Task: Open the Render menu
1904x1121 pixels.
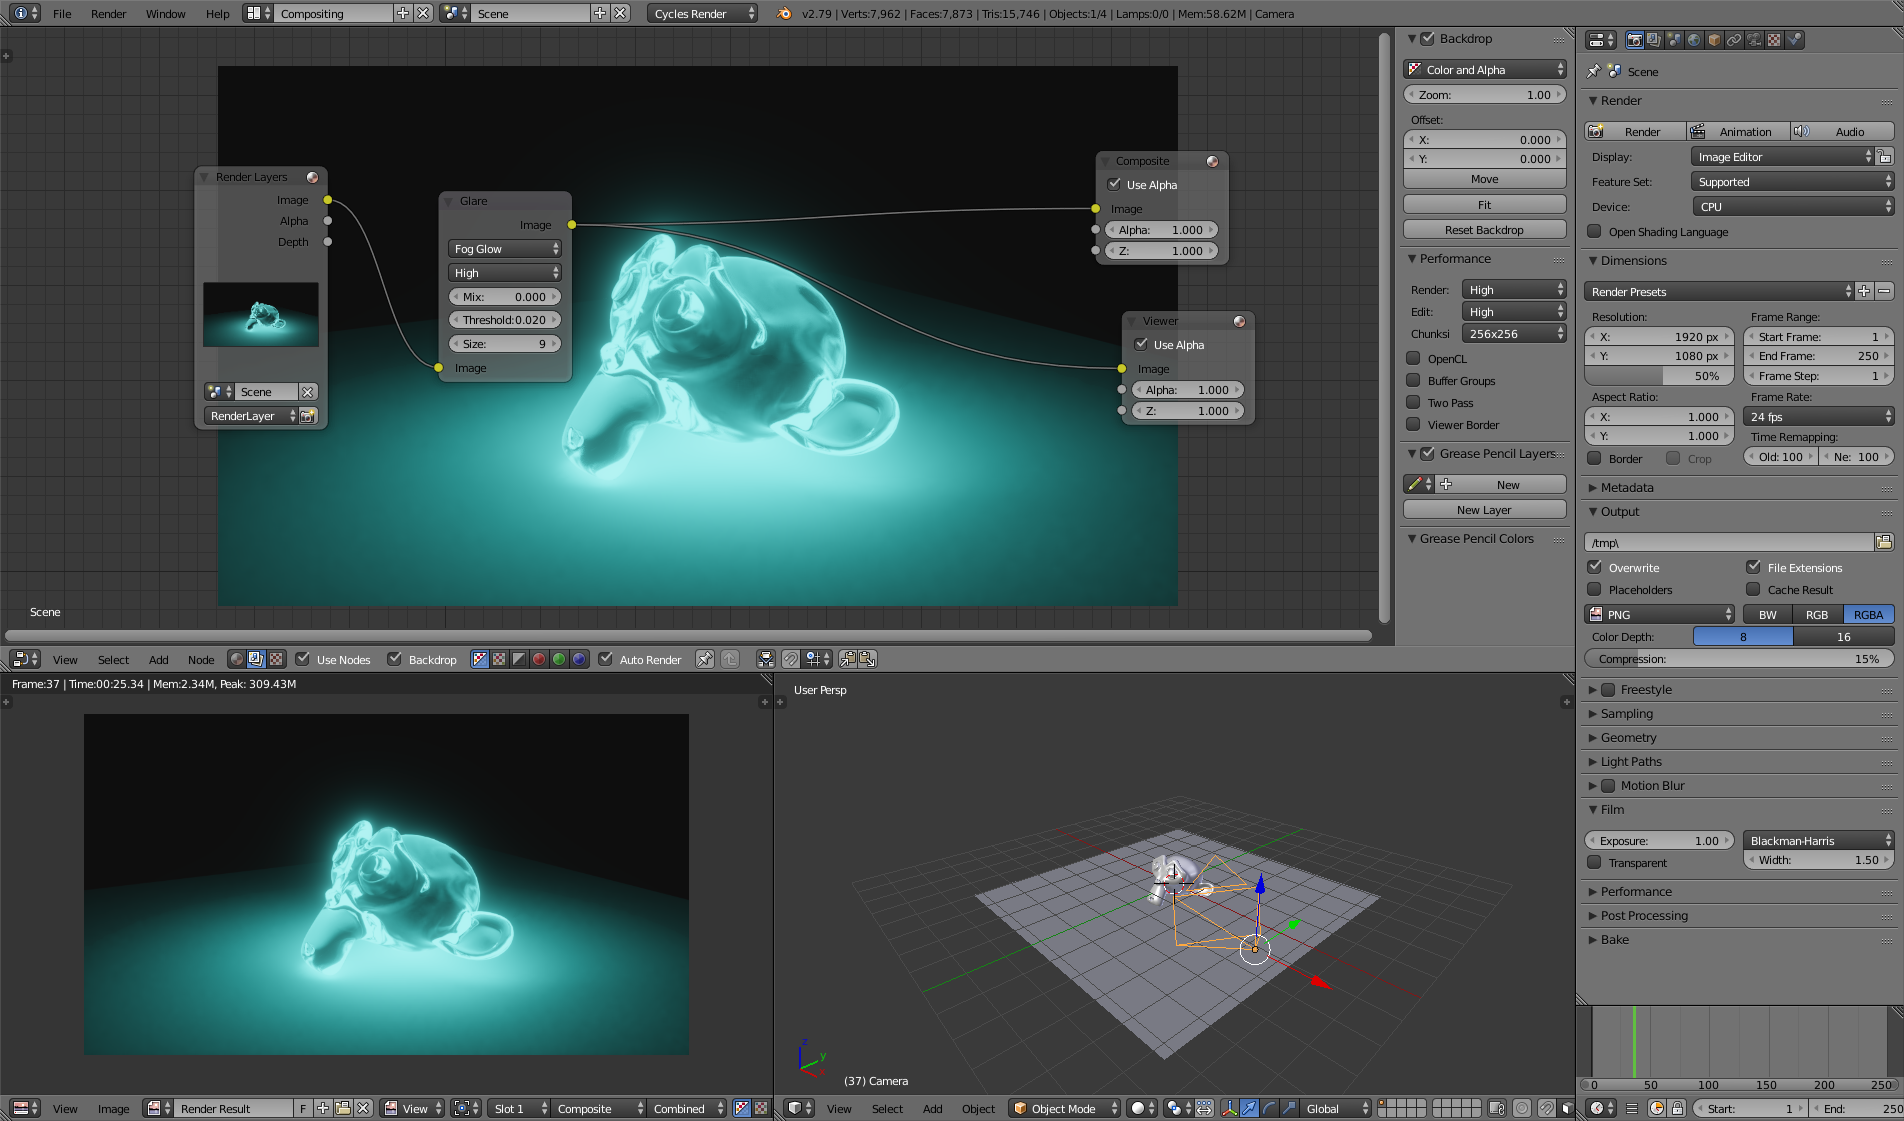Action: [108, 13]
